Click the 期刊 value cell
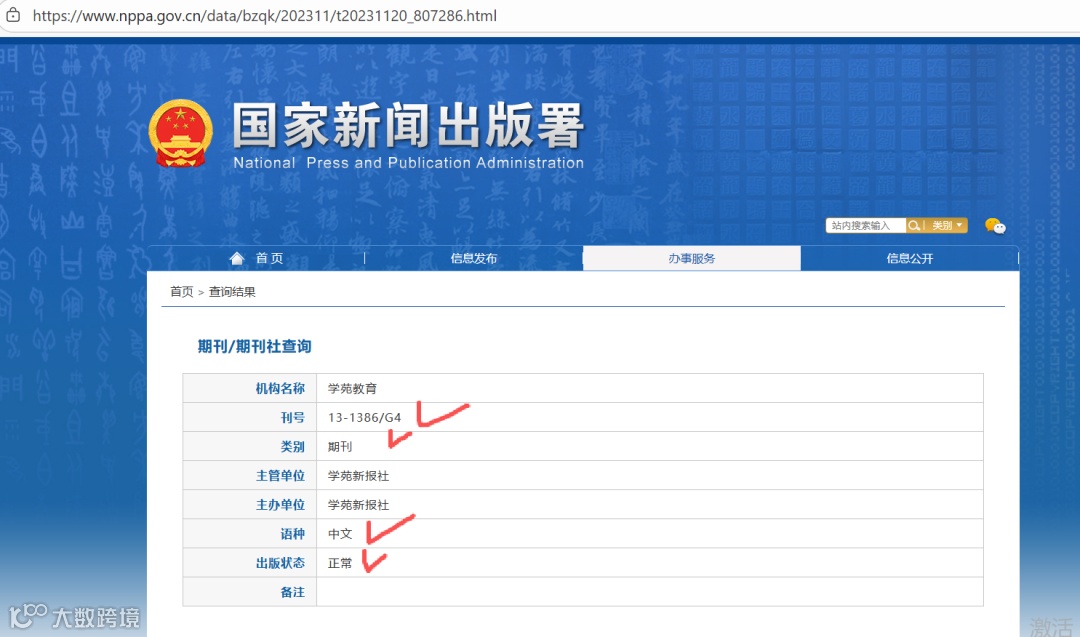Viewport: 1080px width, 637px height. [650, 446]
